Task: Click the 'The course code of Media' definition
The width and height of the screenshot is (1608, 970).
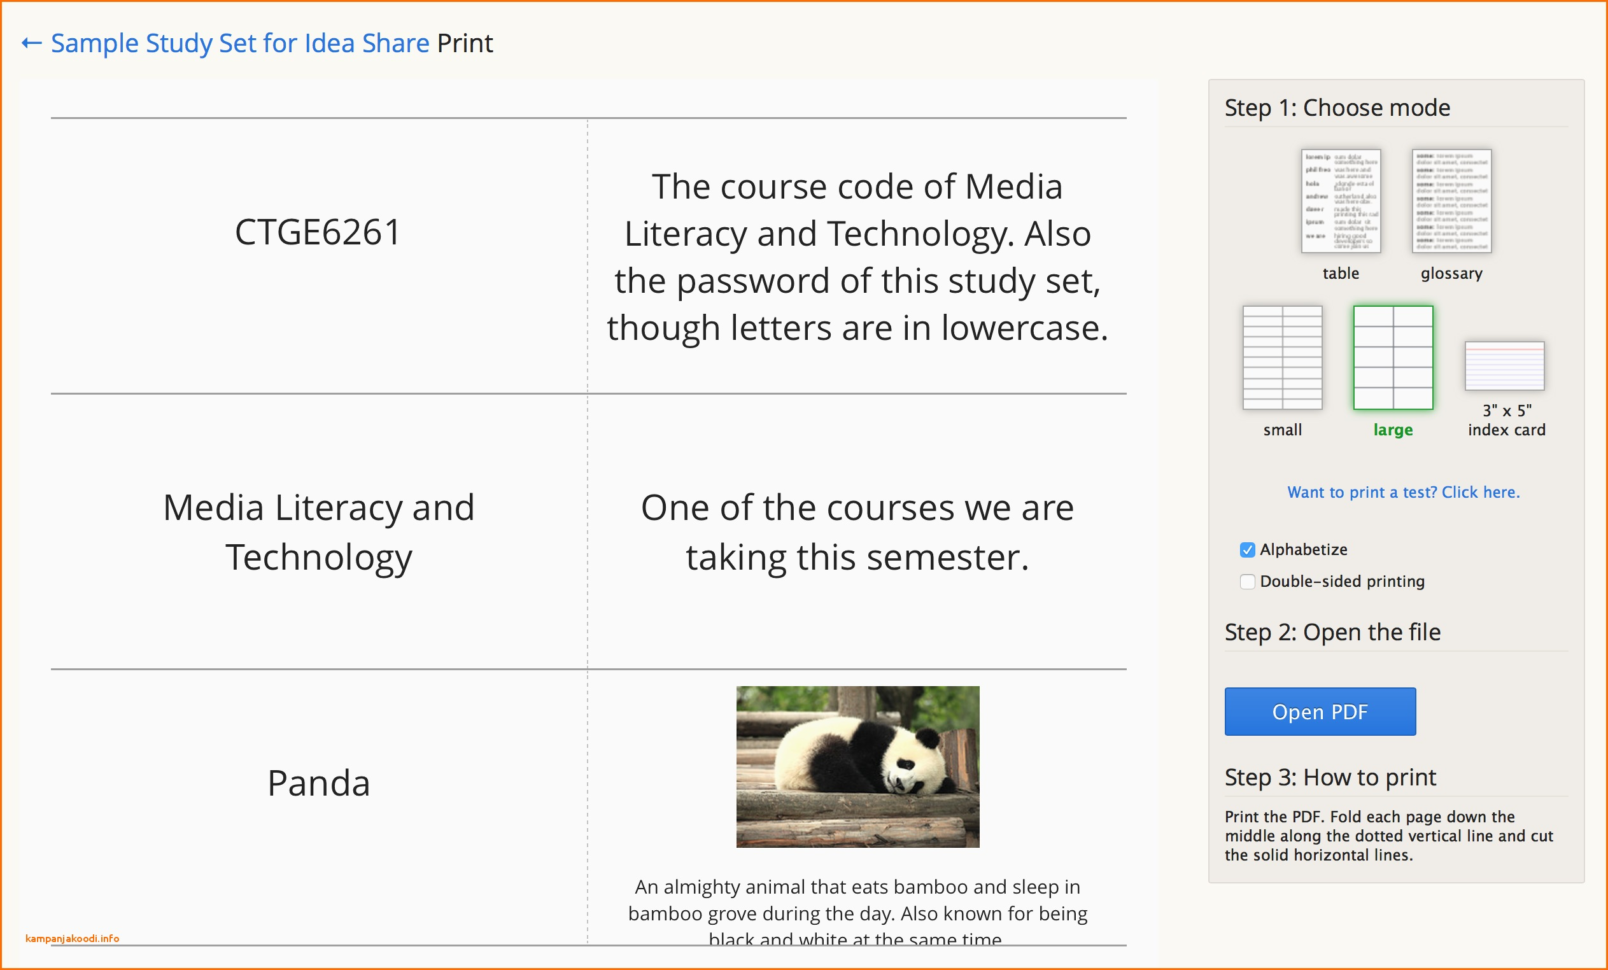Action: click(x=858, y=257)
